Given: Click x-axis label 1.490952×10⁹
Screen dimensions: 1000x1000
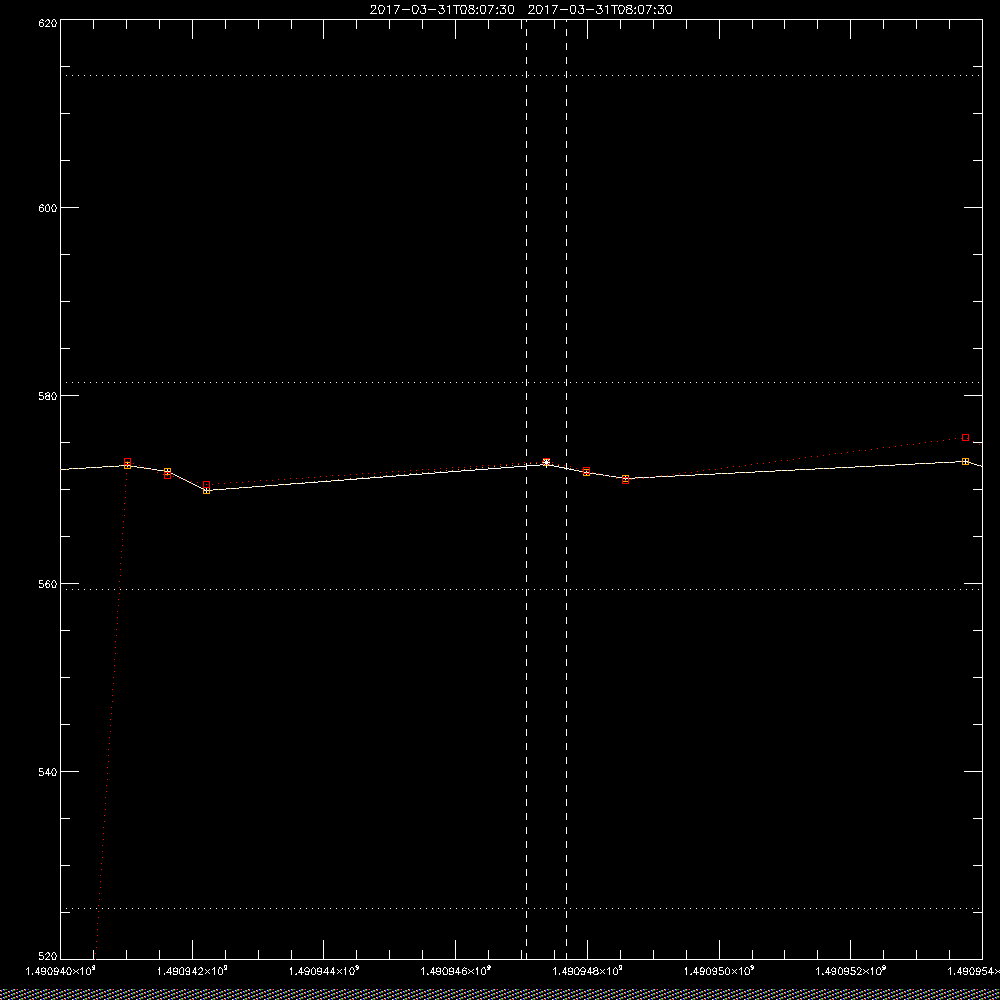Looking at the screenshot, I should click(851, 971).
